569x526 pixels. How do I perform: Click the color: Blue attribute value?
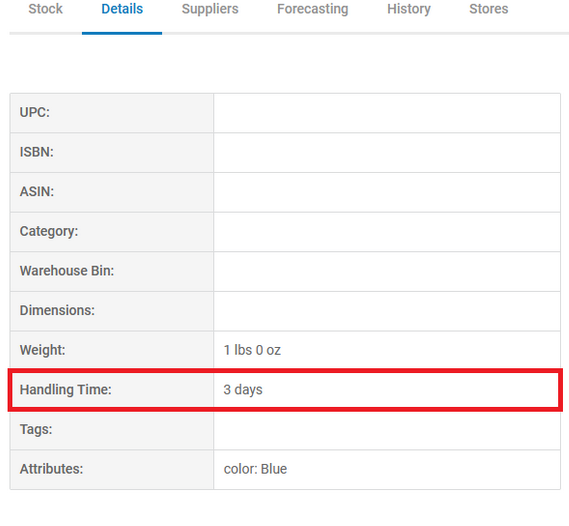(x=255, y=469)
